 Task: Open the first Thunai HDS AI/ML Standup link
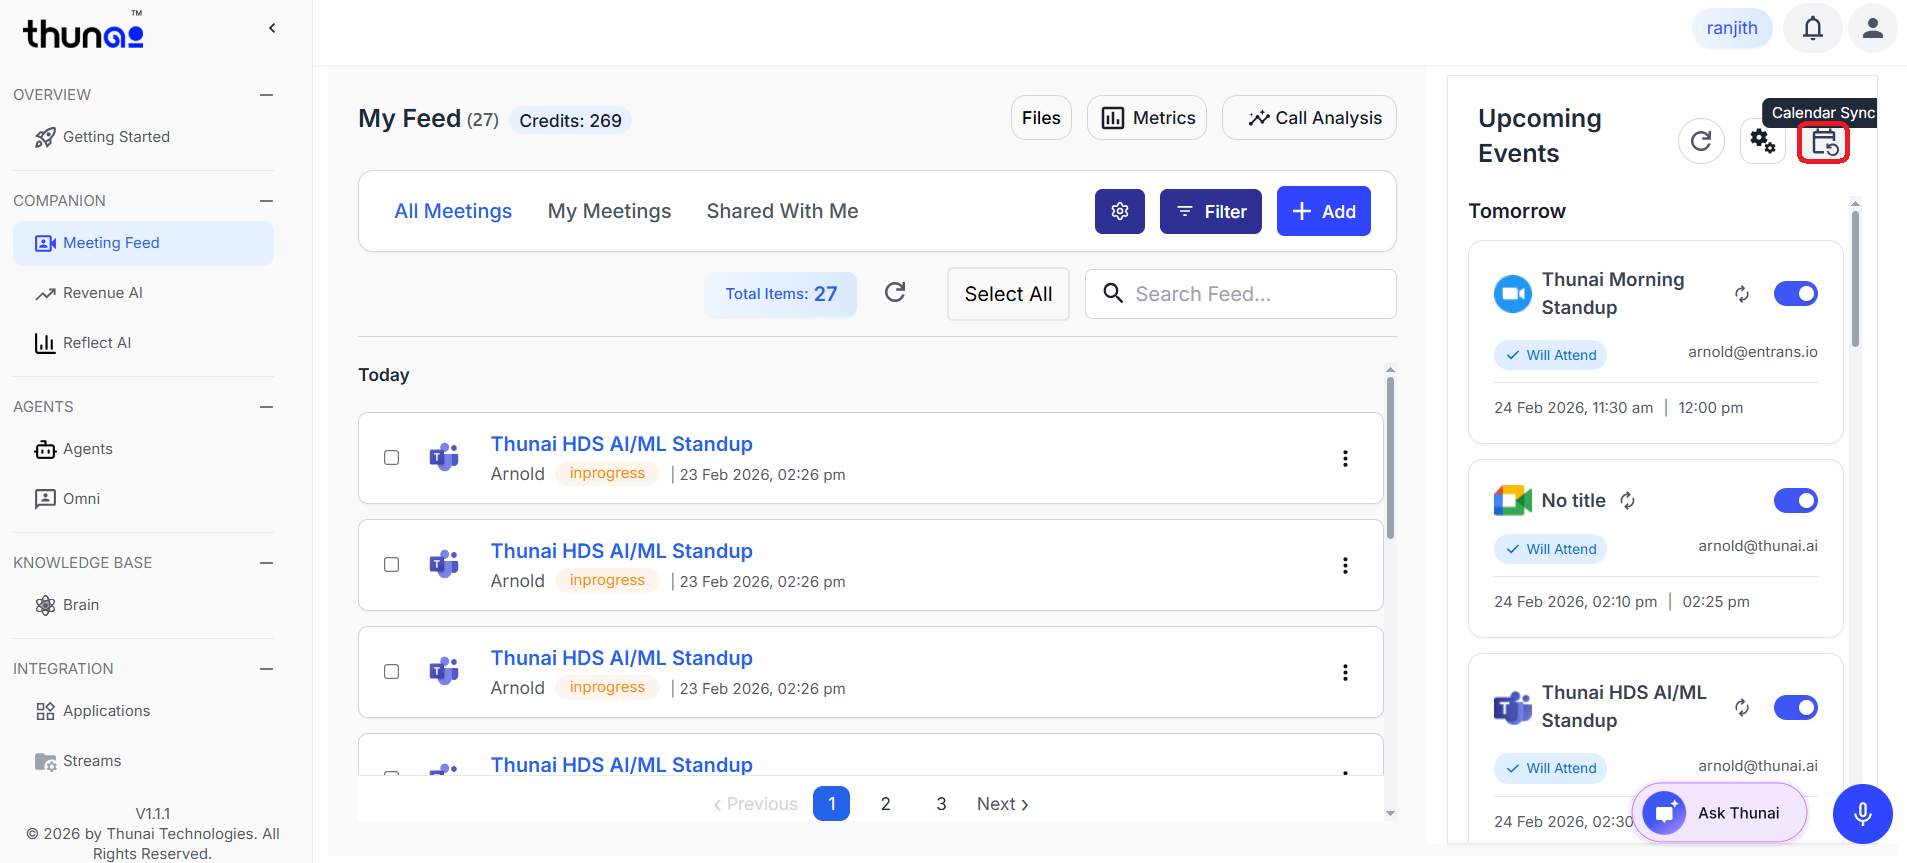[621, 444]
